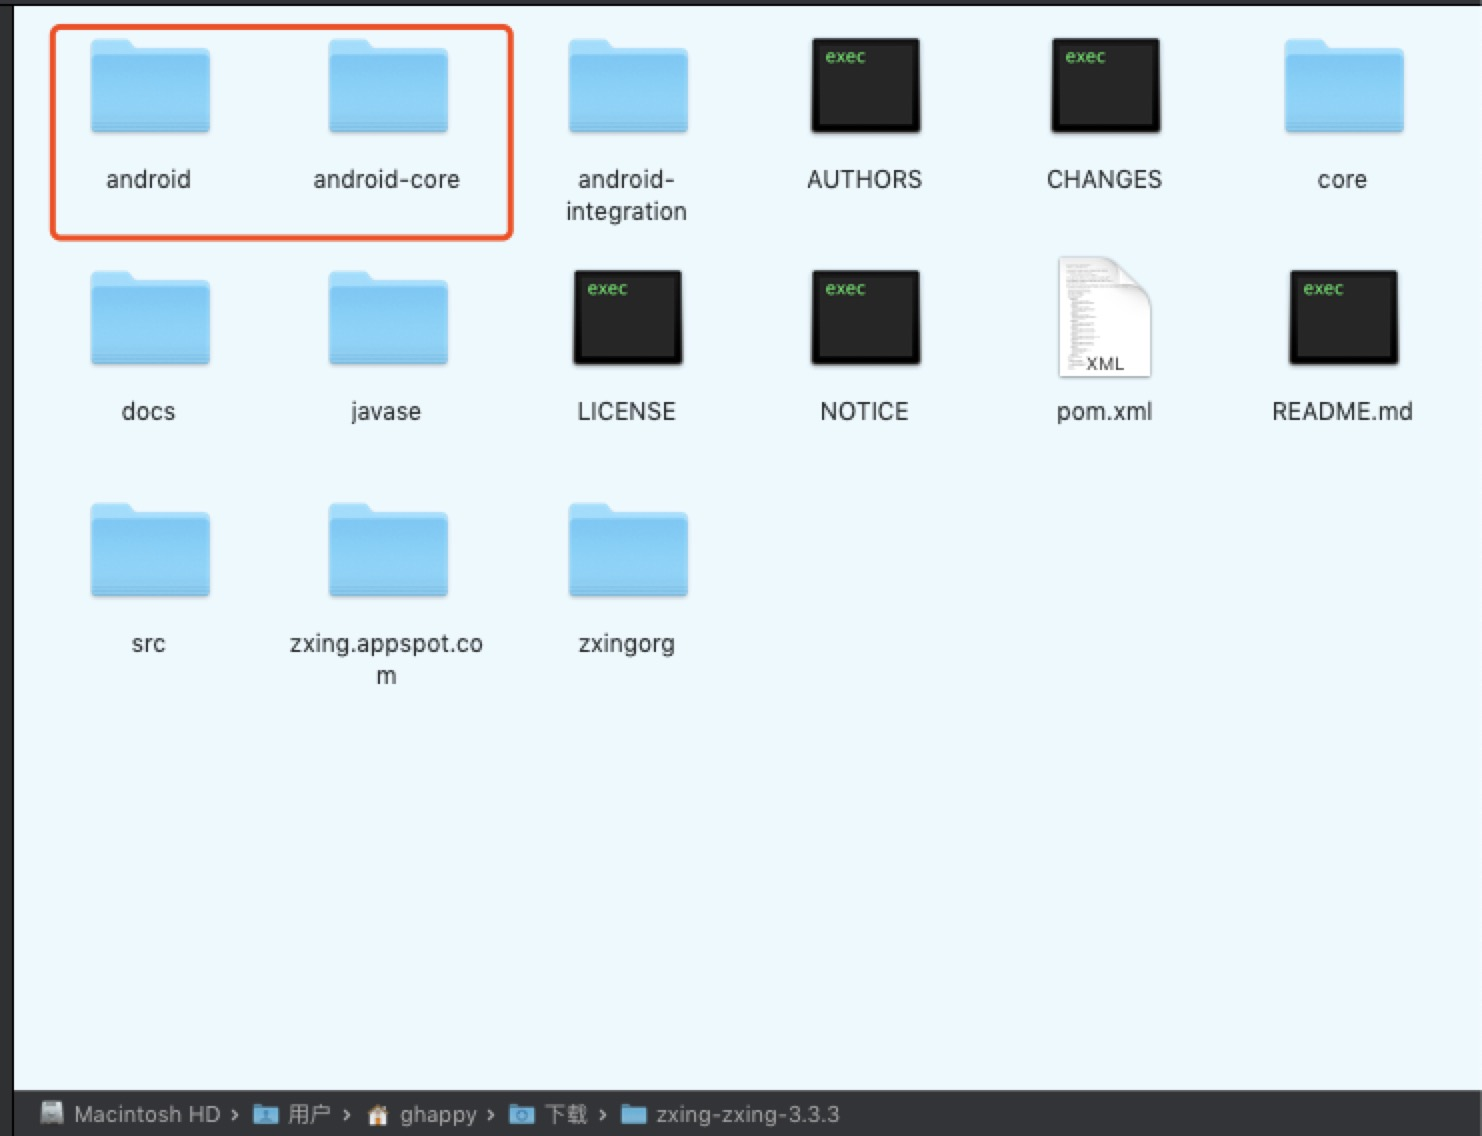
Task: Select the pom.xml XML file icon
Action: click(x=1104, y=318)
